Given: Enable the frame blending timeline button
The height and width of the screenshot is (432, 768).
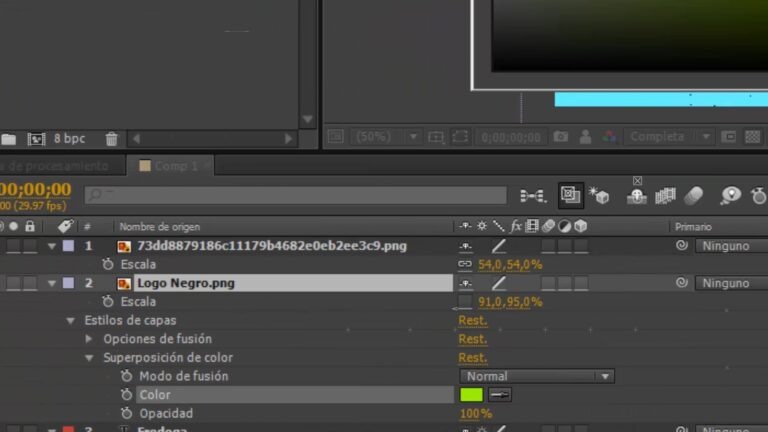Looking at the screenshot, I should [x=665, y=196].
